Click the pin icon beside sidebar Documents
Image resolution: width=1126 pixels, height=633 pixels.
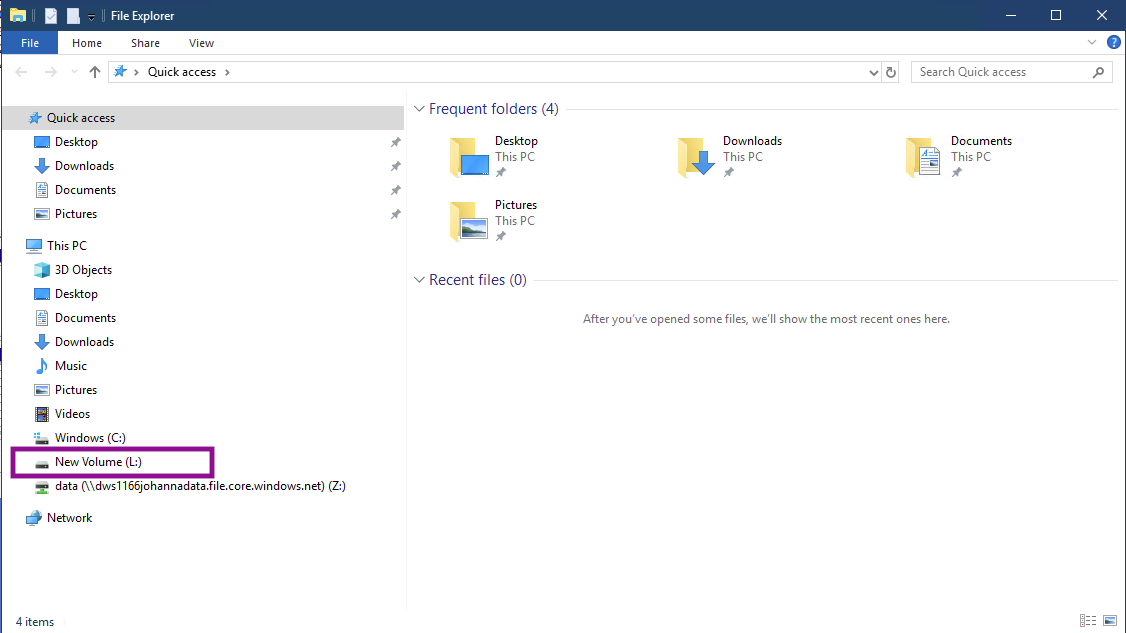point(395,190)
